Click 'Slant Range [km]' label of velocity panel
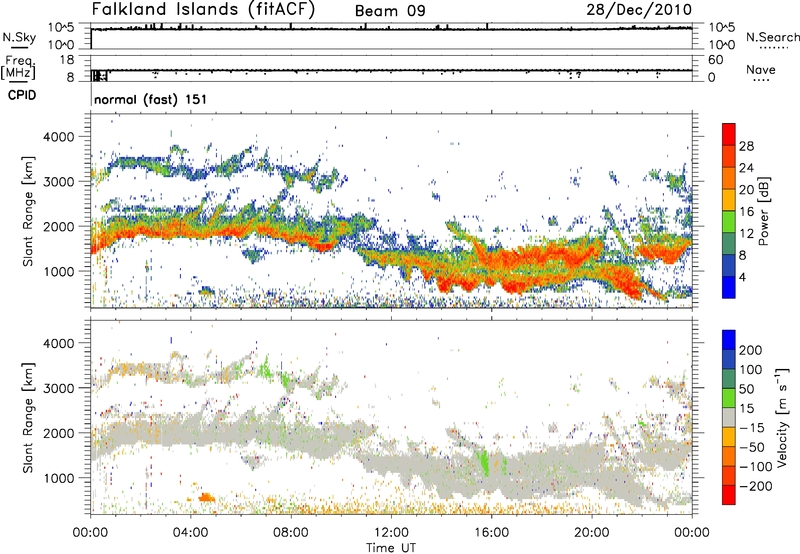Screen dimensions: 800x554 [x=28, y=417]
